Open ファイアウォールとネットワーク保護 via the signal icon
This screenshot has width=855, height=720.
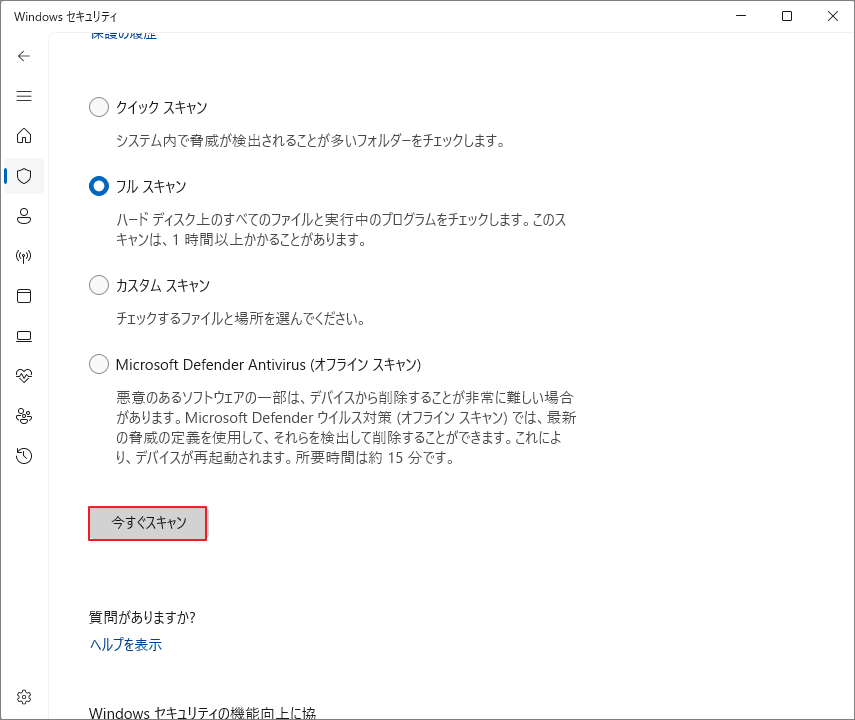click(24, 256)
